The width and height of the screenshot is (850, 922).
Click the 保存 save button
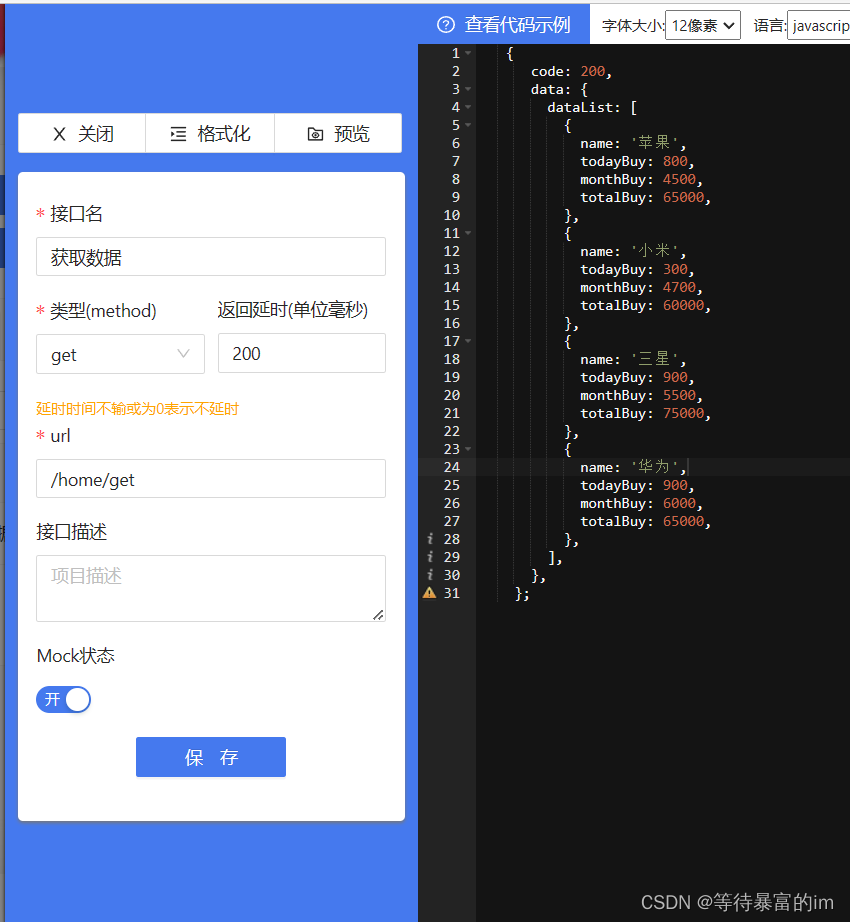click(x=210, y=757)
